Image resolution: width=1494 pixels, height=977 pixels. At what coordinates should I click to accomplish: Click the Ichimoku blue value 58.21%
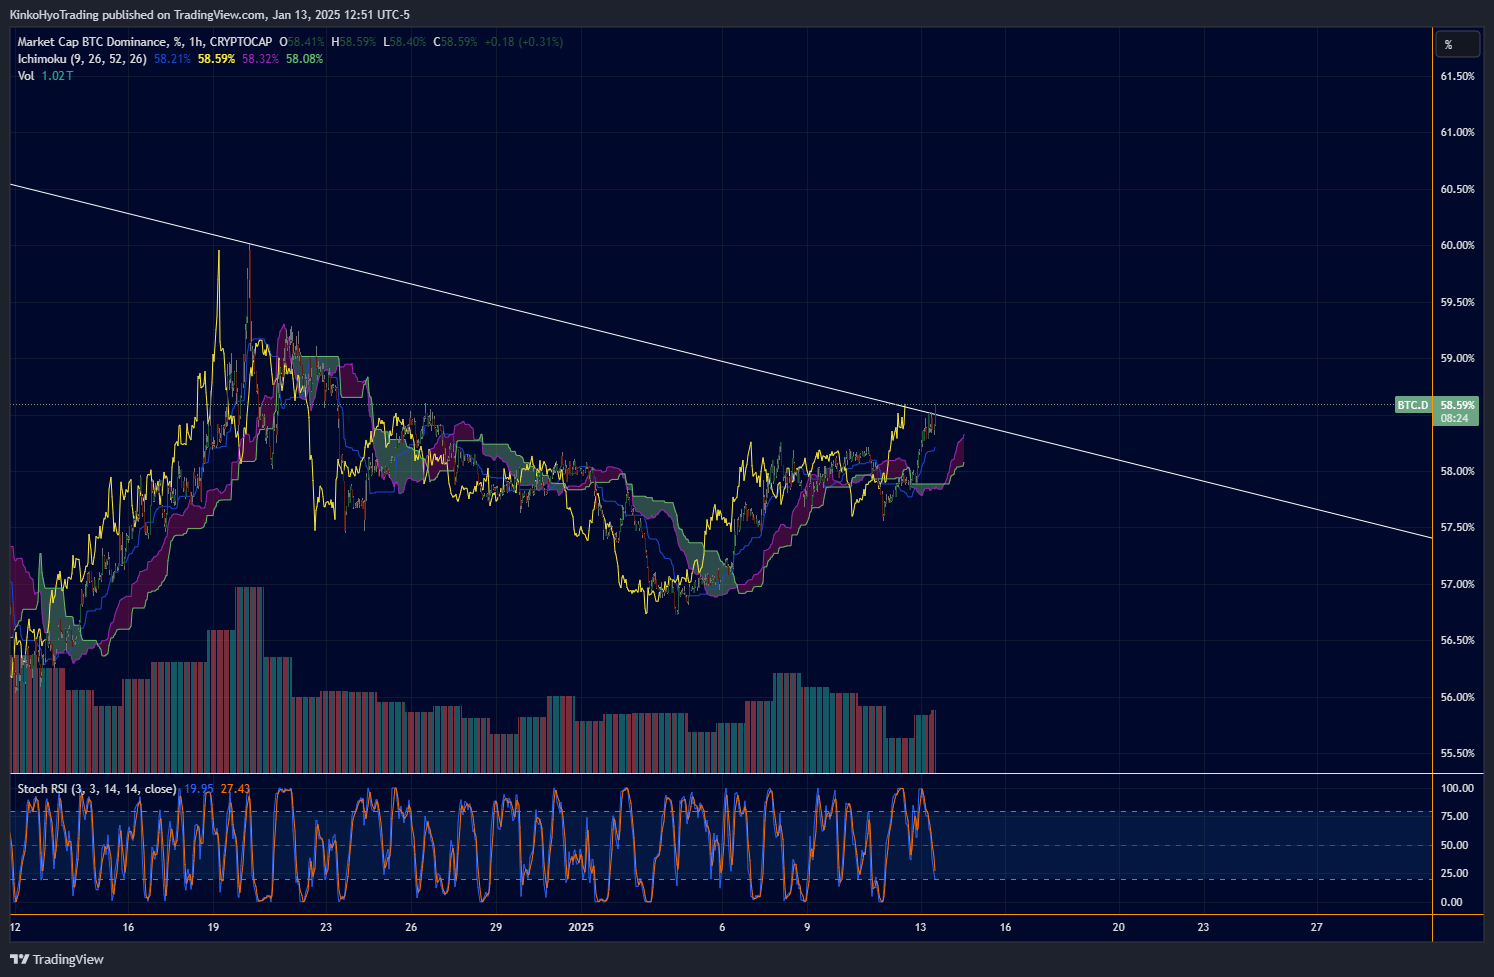coord(172,59)
